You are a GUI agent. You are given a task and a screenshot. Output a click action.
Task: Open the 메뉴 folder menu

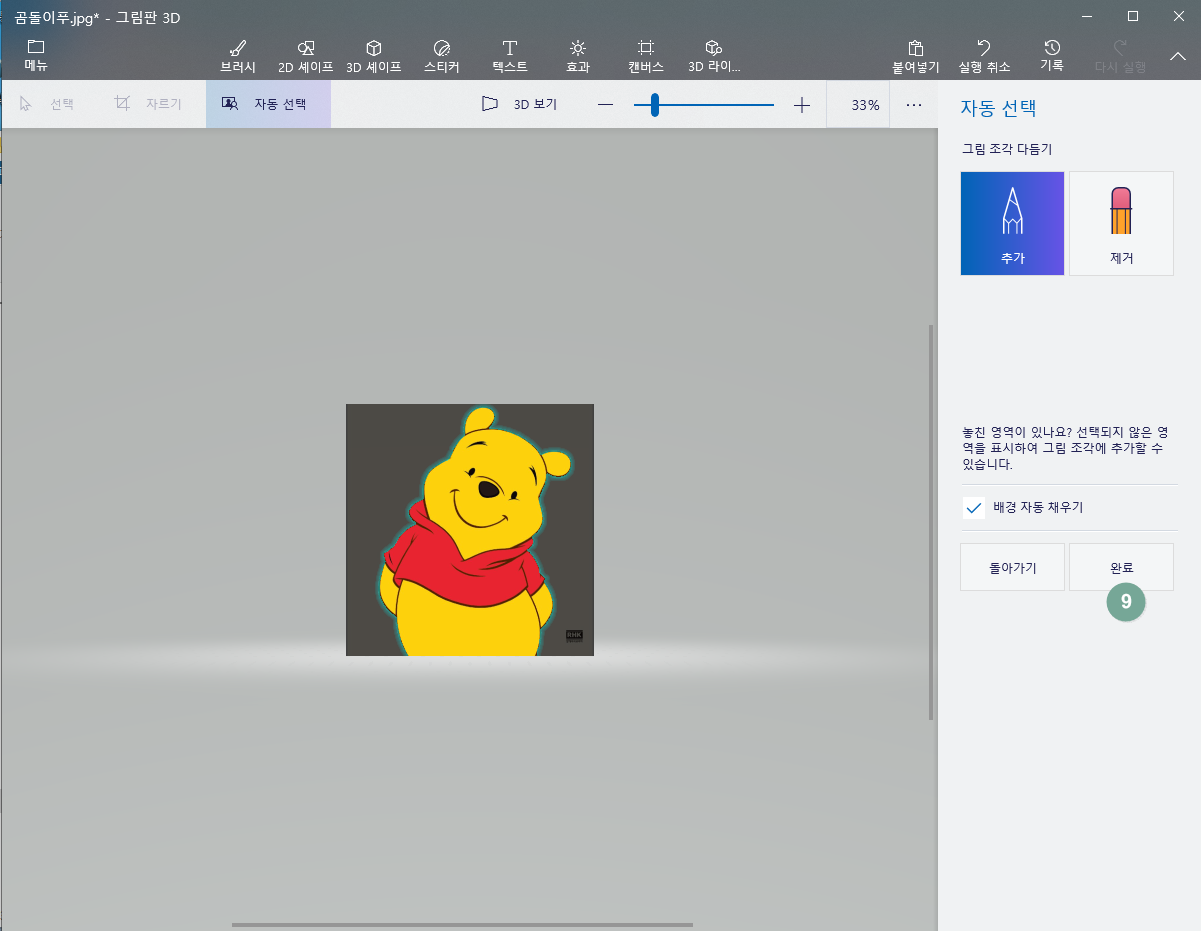pos(36,56)
